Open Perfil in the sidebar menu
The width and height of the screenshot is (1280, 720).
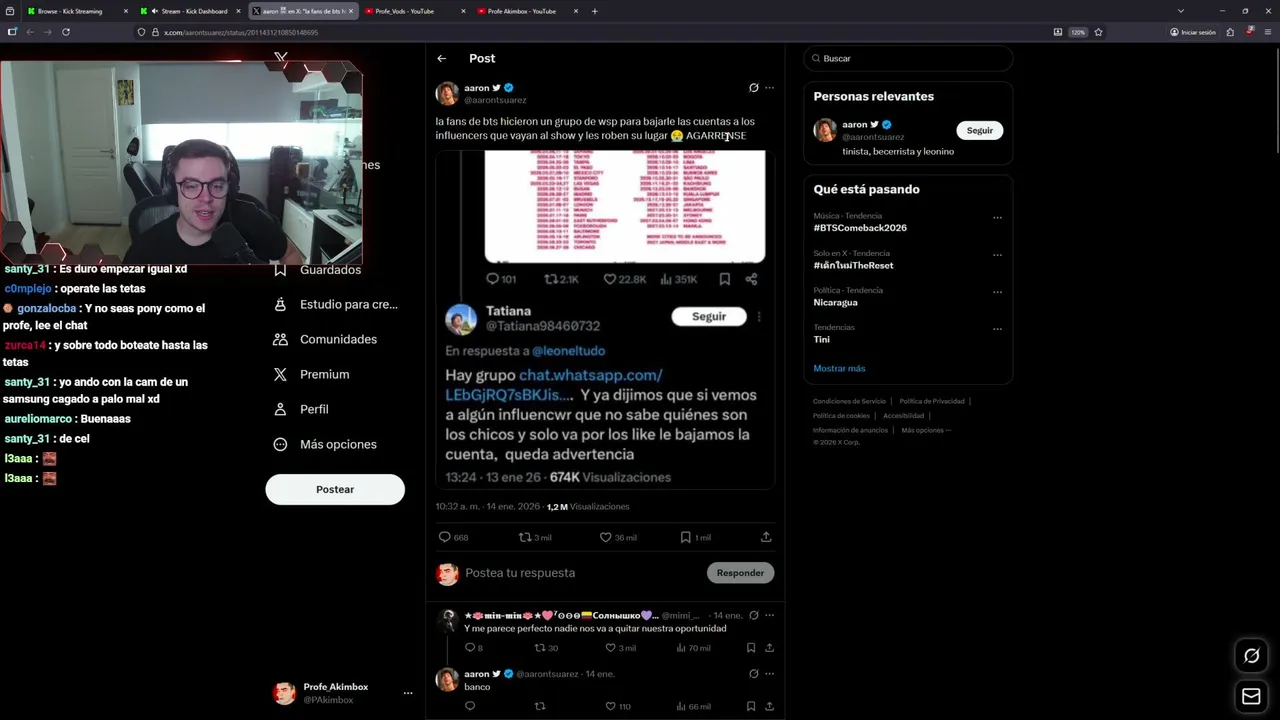(301, 409)
